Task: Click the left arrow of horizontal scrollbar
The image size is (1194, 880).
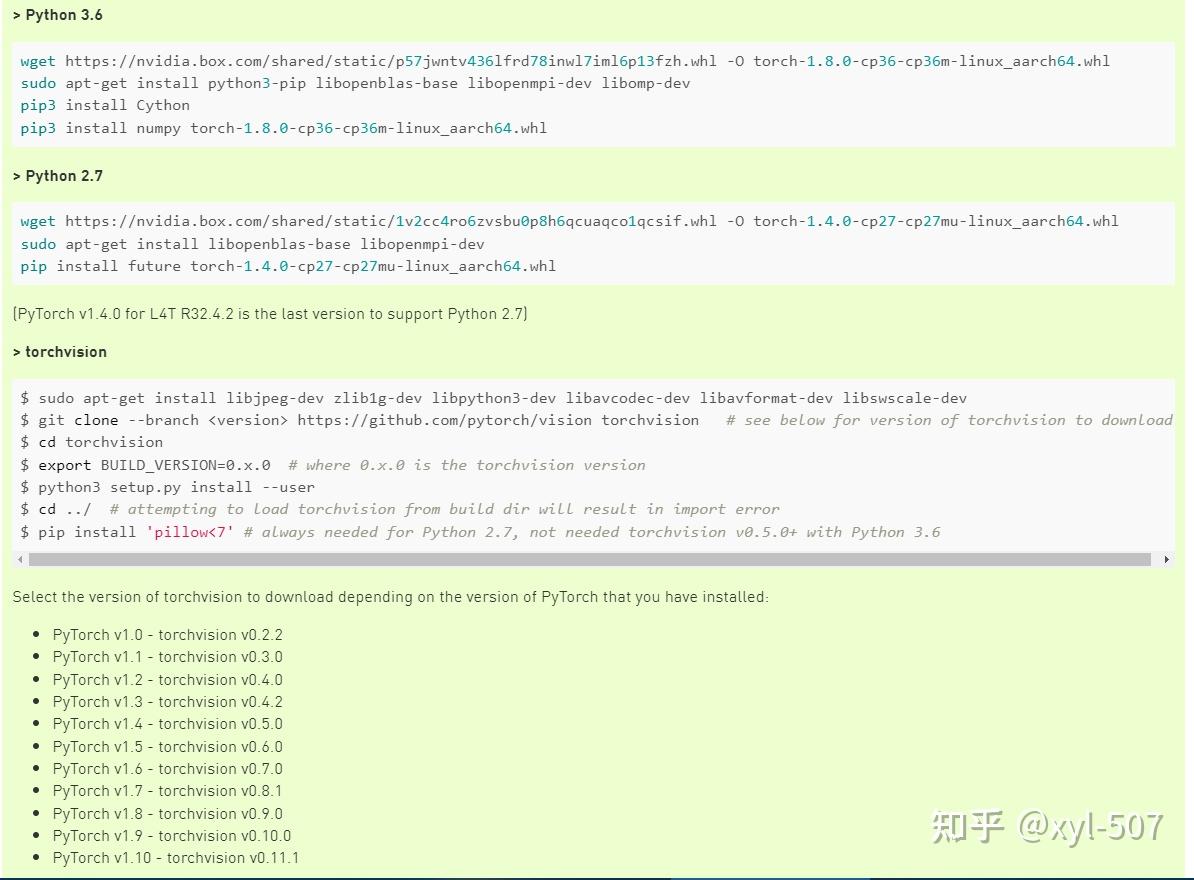Action: (20, 559)
